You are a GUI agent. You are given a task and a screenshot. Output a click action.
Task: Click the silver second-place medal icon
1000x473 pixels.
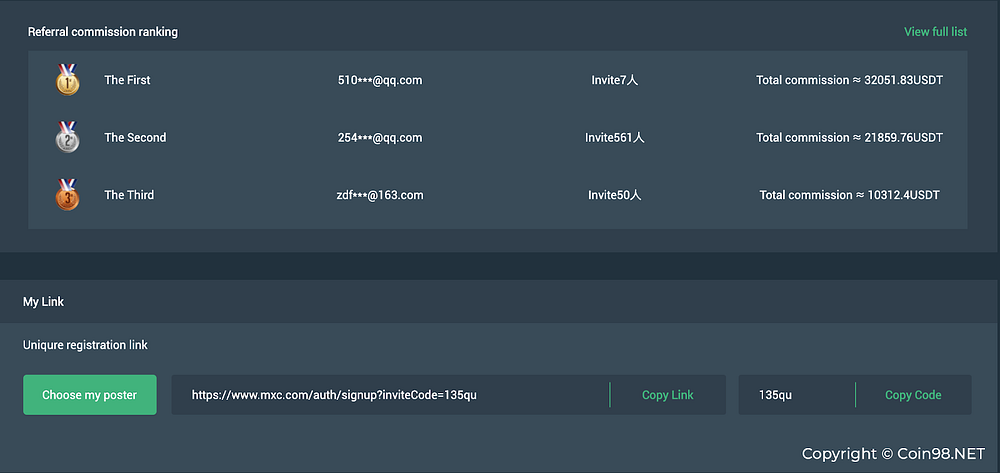[x=67, y=138]
